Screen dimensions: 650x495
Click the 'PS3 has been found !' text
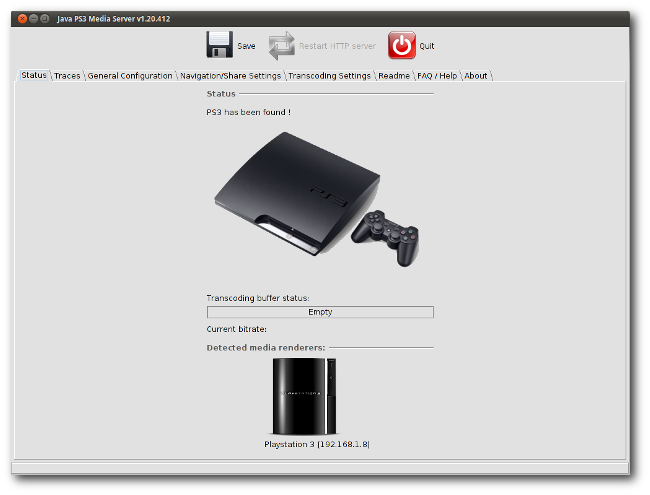click(x=248, y=112)
